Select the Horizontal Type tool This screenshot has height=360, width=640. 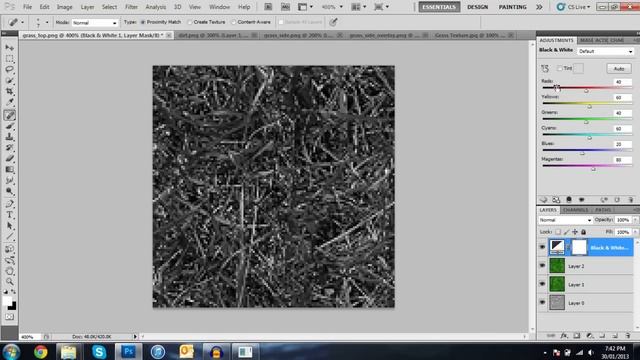(x=9, y=215)
